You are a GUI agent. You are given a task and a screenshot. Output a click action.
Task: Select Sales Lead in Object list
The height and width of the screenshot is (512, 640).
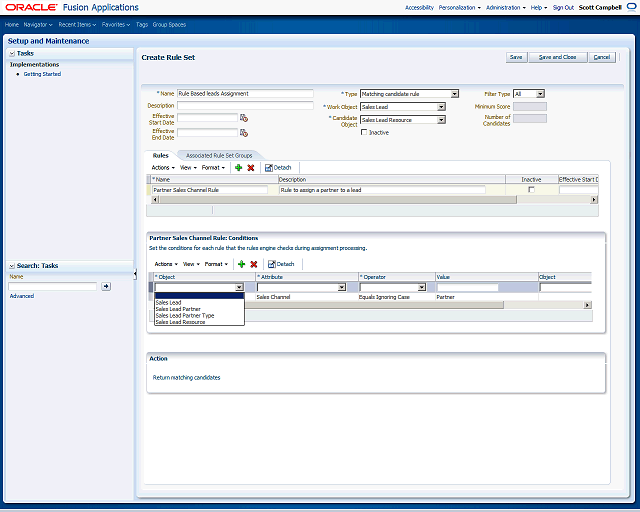click(200, 303)
